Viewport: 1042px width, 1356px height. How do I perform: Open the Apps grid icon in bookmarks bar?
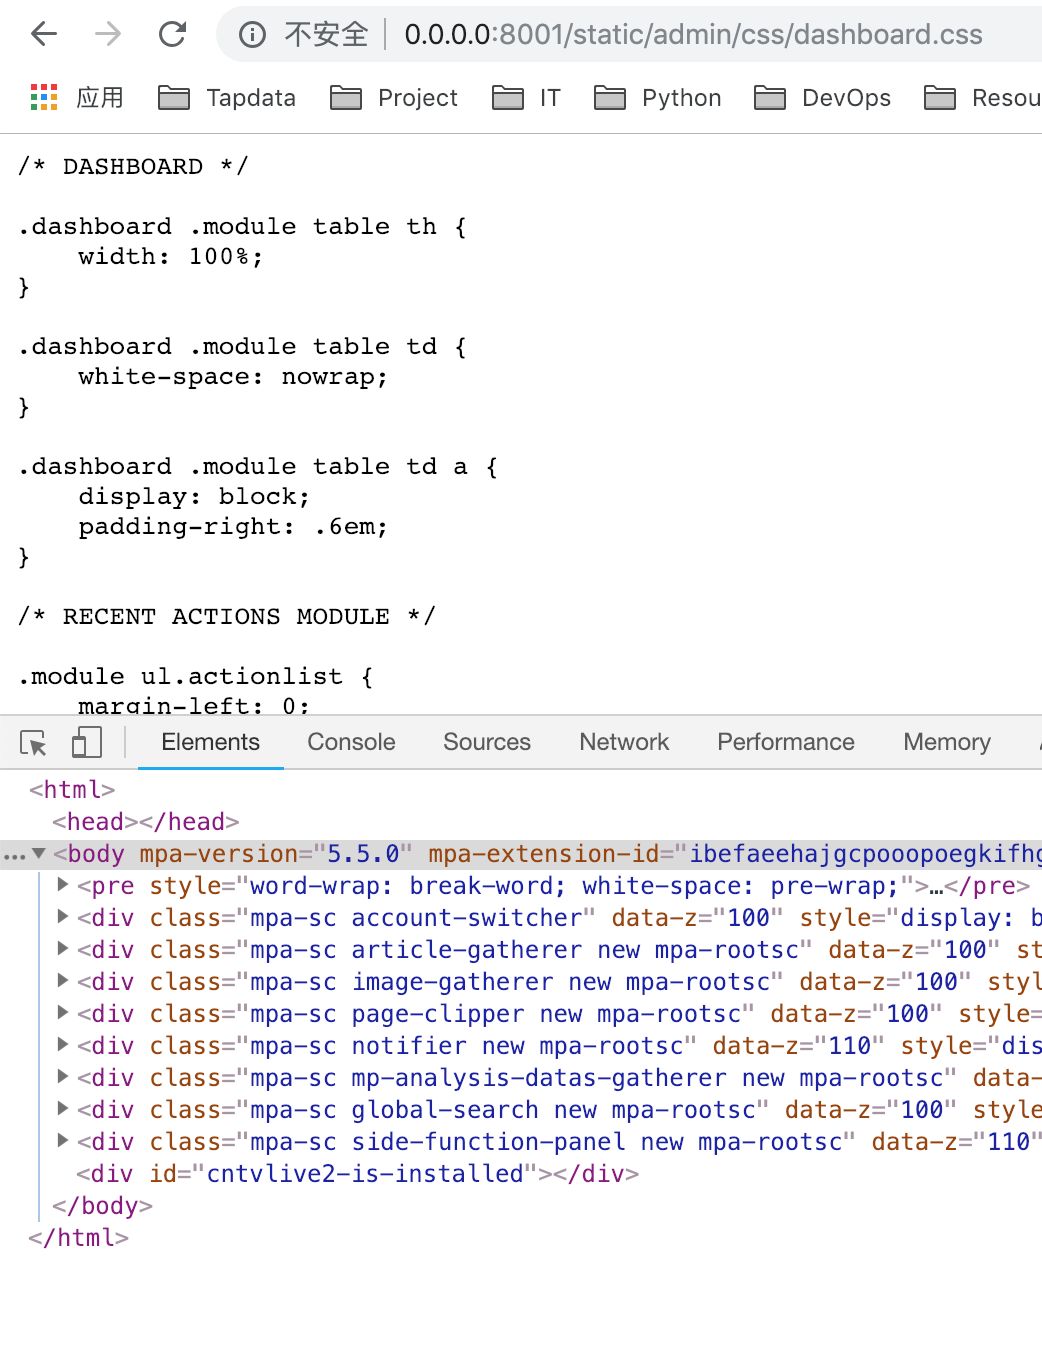[x=44, y=97]
